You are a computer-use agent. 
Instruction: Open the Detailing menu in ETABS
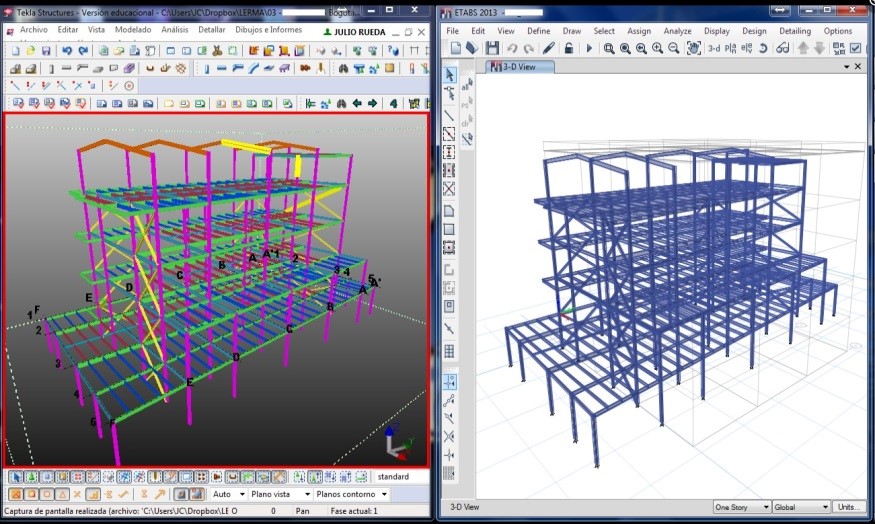(x=795, y=31)
